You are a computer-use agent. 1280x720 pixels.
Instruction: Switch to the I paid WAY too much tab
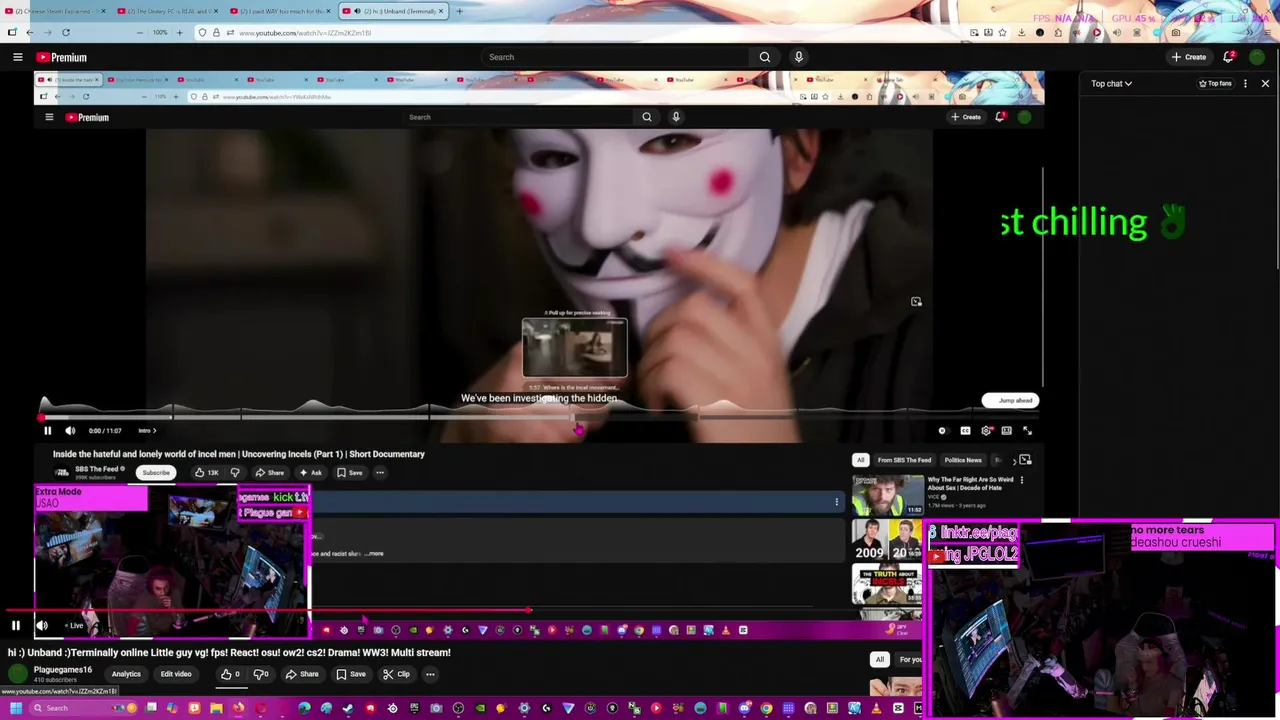(x=279, y=11)
